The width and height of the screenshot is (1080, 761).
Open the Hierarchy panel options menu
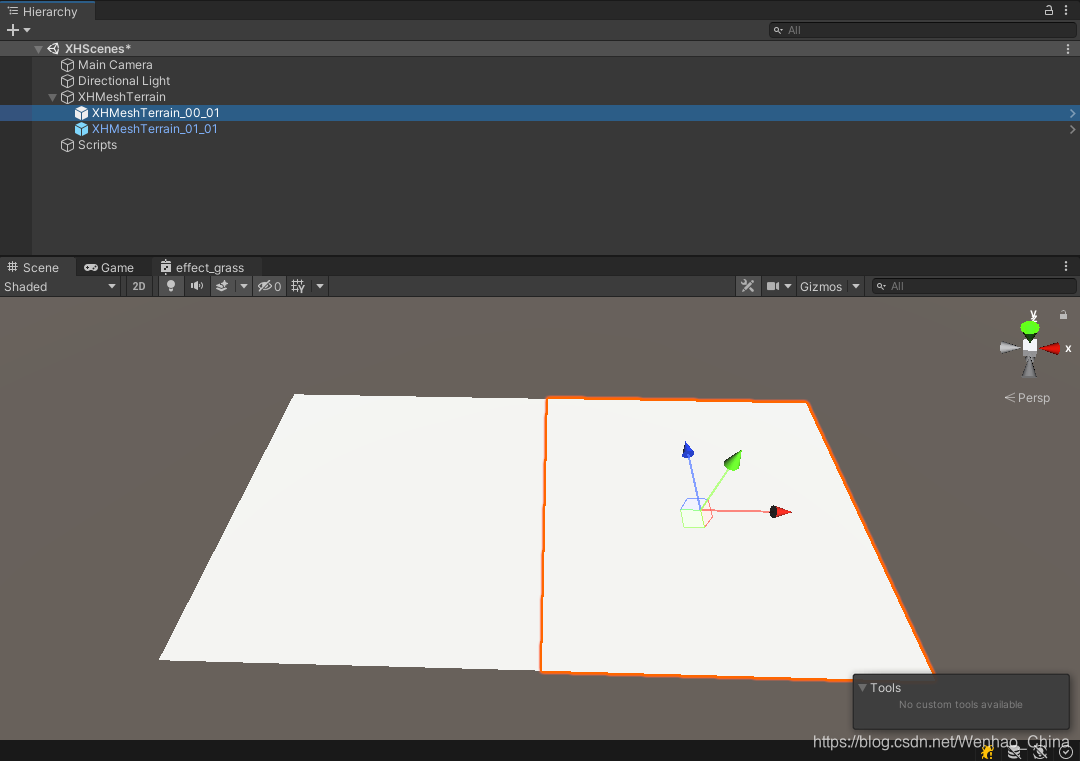(1066, 10)
